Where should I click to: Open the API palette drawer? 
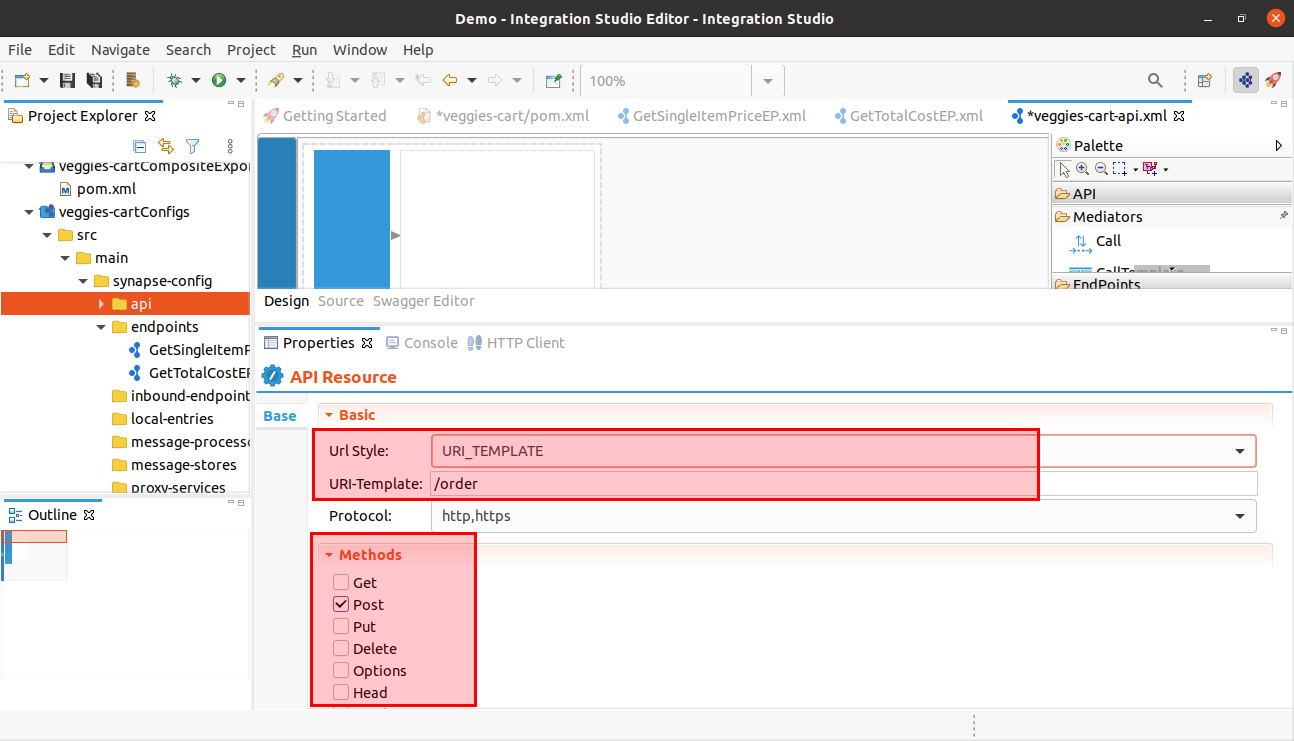pyautogui.click(x=1172, y=194)
